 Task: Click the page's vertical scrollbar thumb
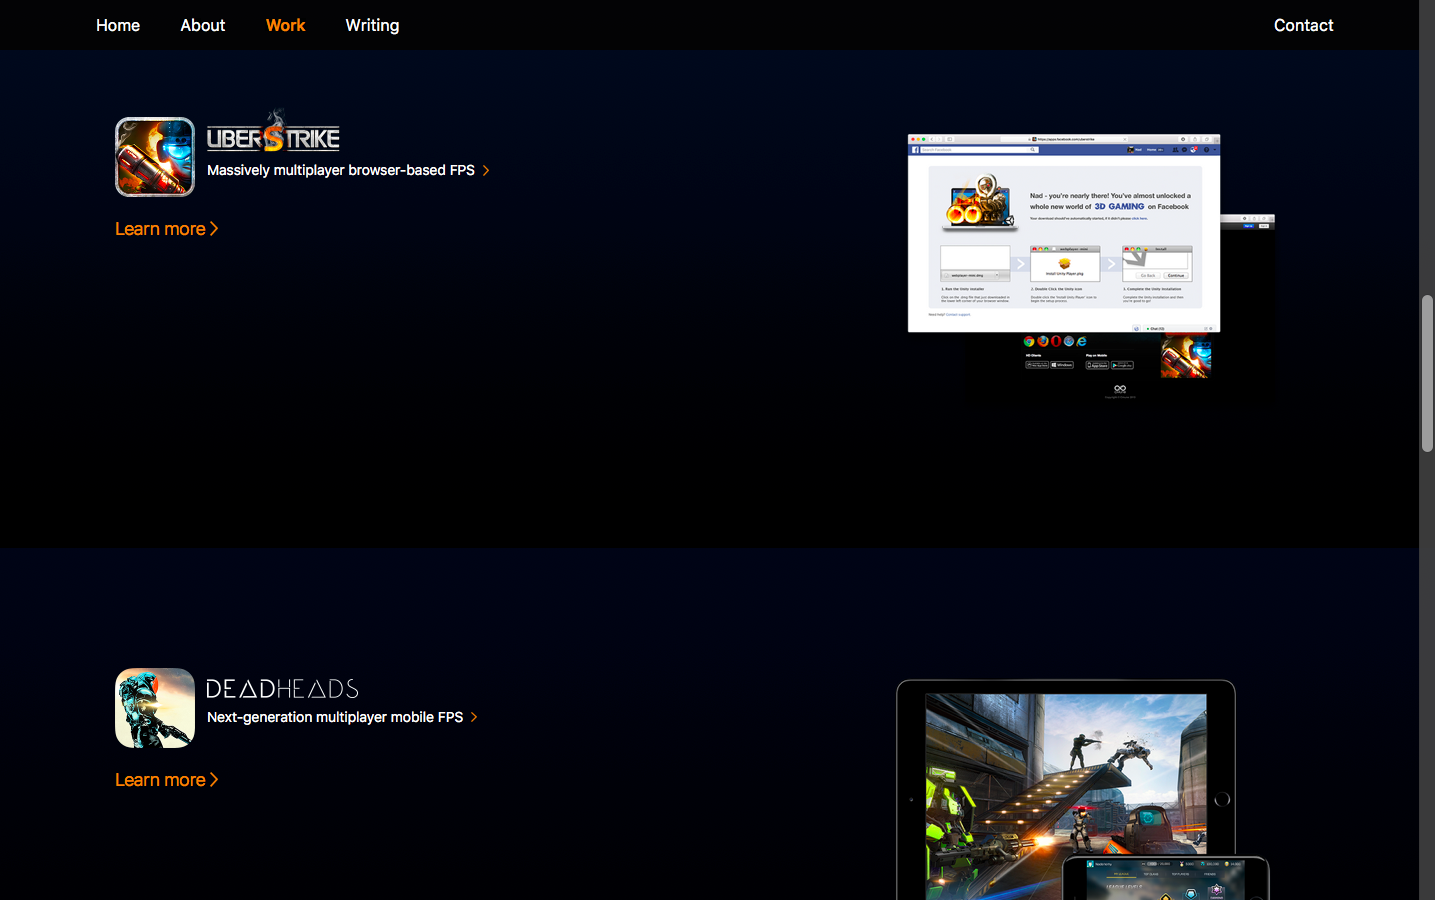tap(1427, 373)
